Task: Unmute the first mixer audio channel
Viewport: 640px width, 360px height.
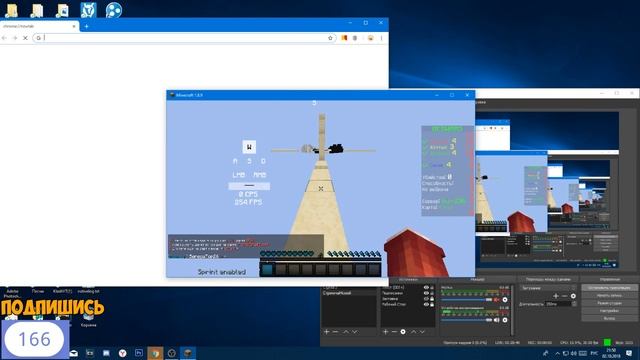Action: [497, 300]
